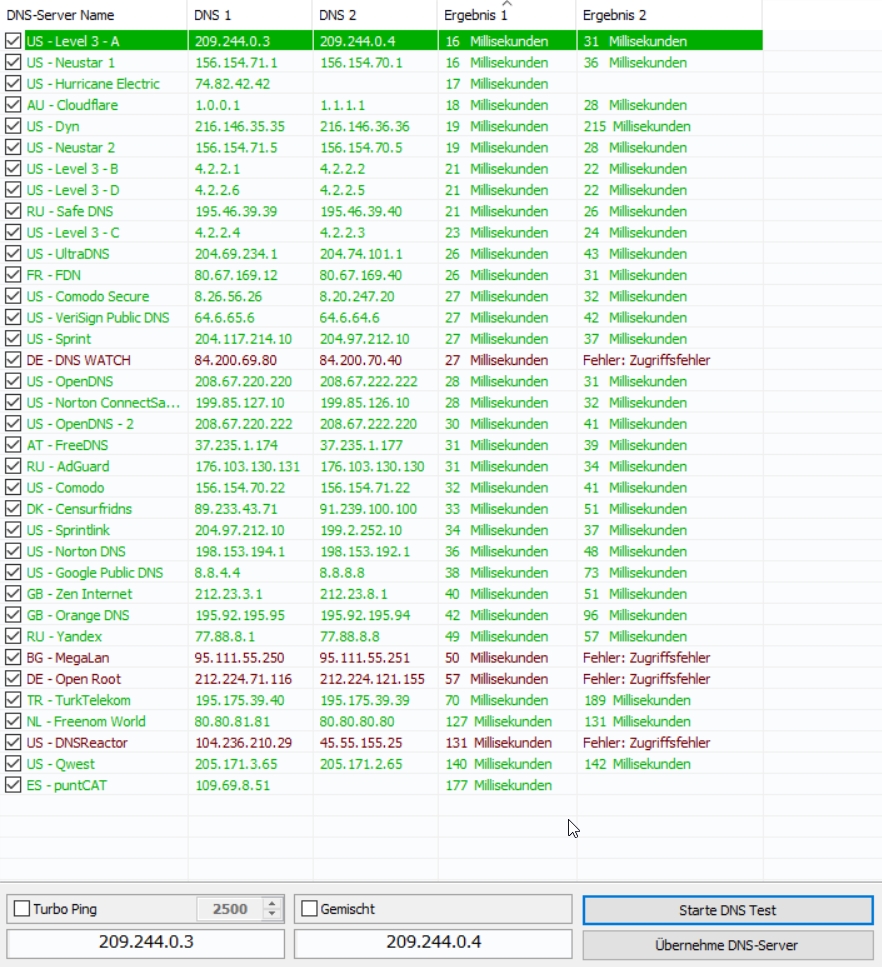
Task: Click DNS 1 address 74.82.42.42
Action: (x=233, y=84)
